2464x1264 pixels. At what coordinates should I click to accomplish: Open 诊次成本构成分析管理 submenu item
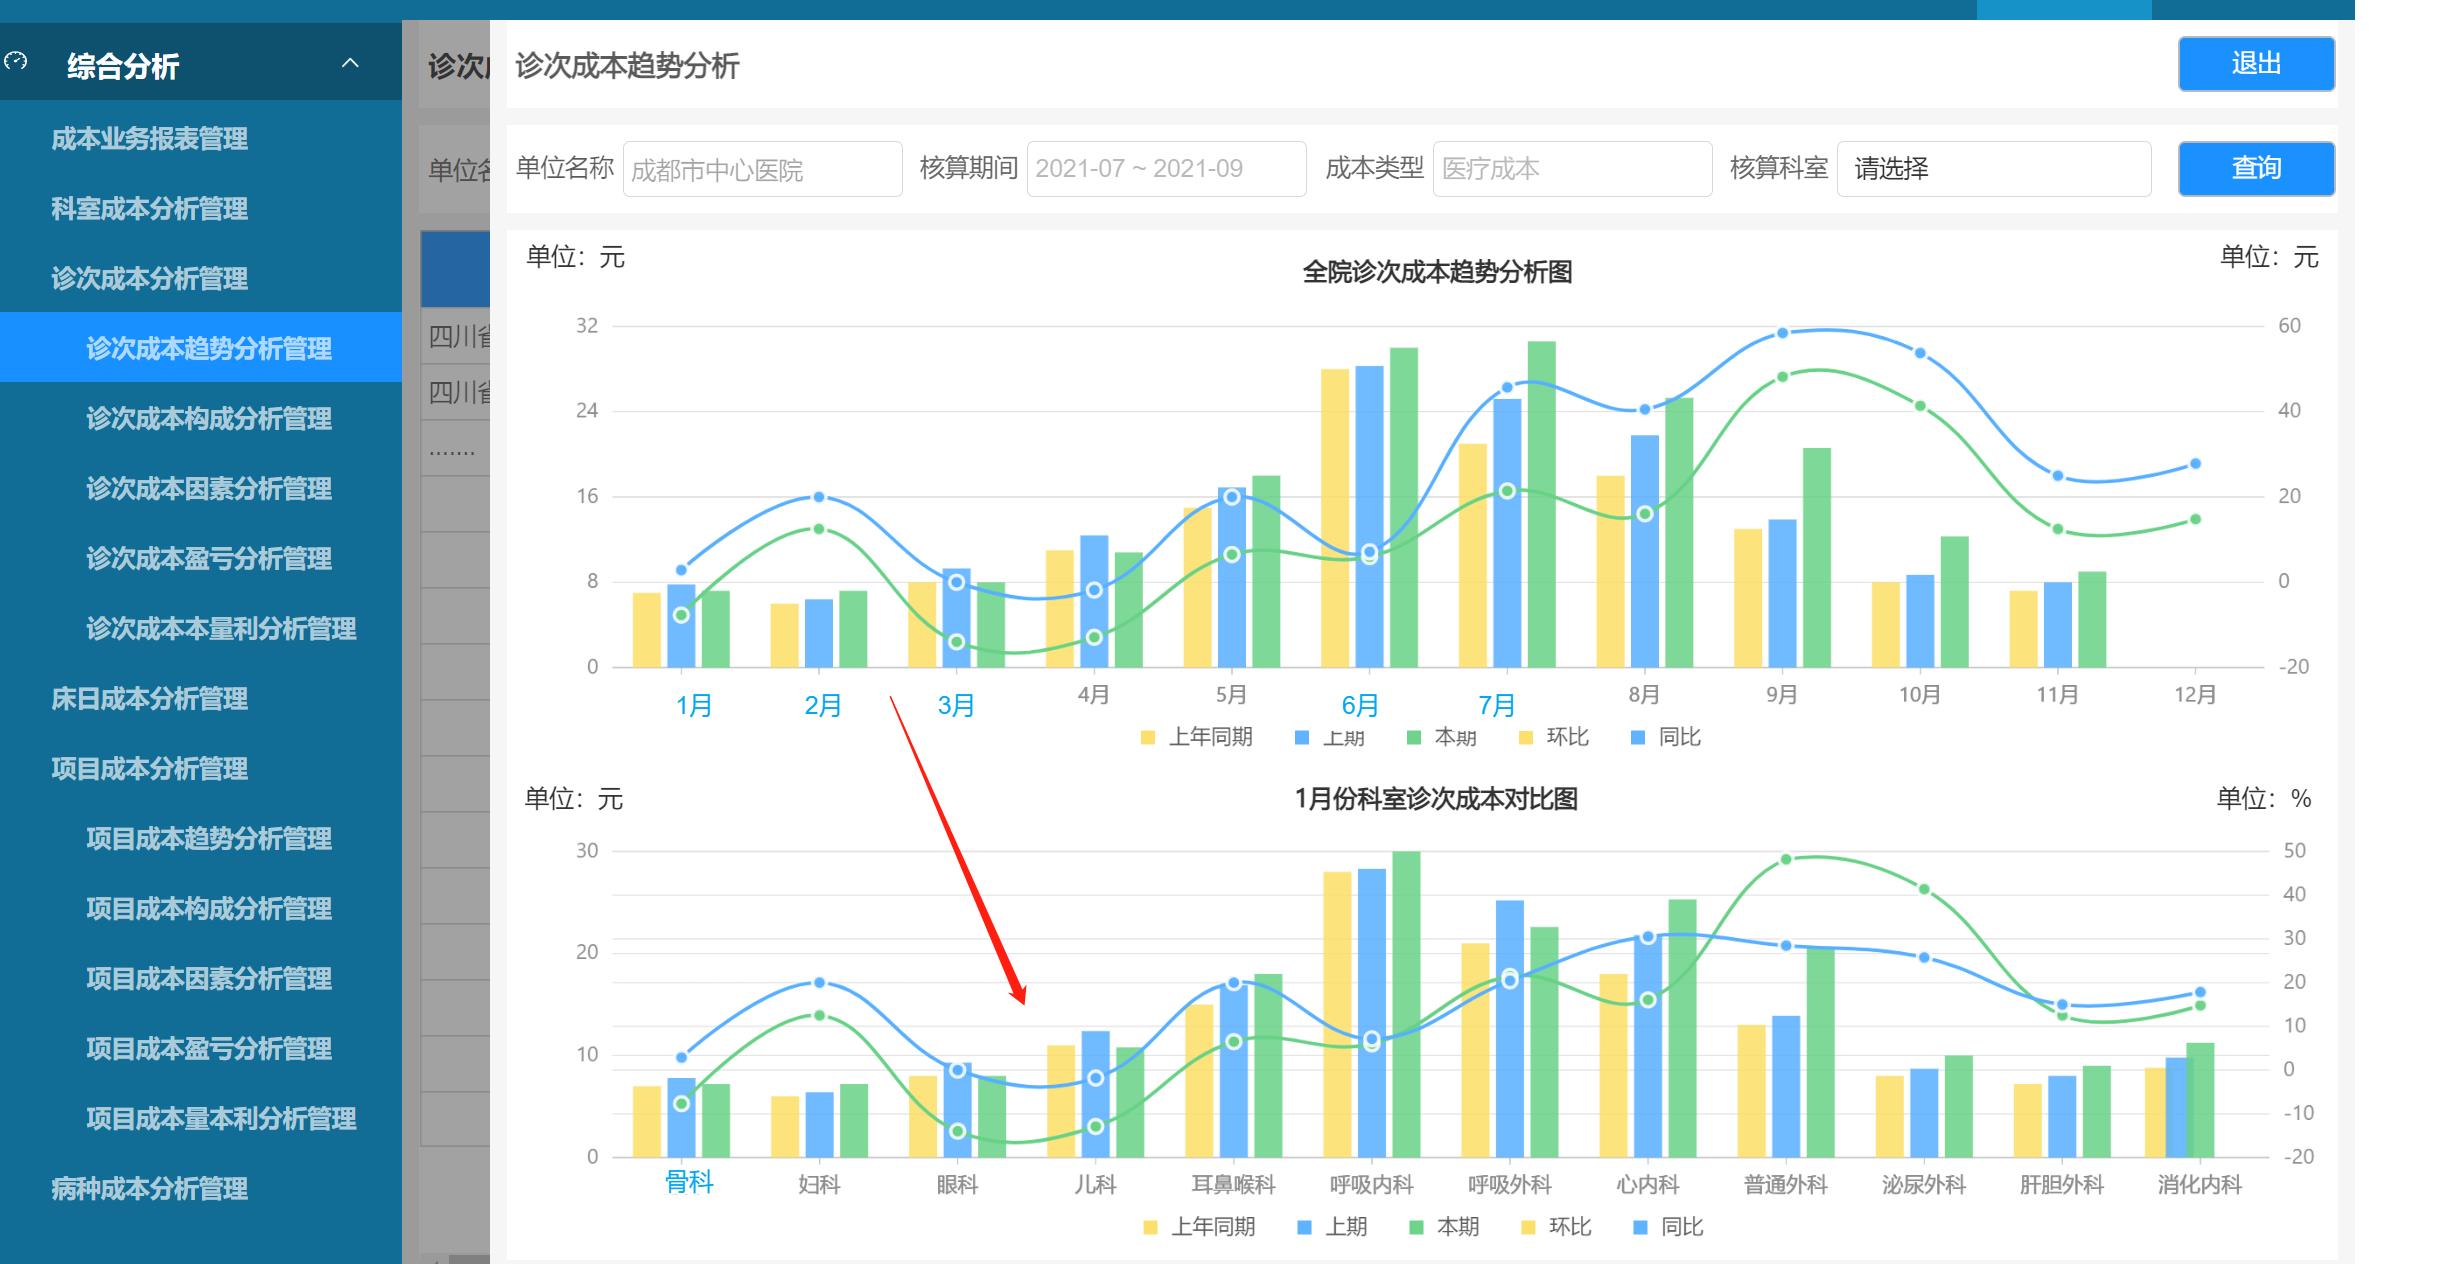[209, 418]
